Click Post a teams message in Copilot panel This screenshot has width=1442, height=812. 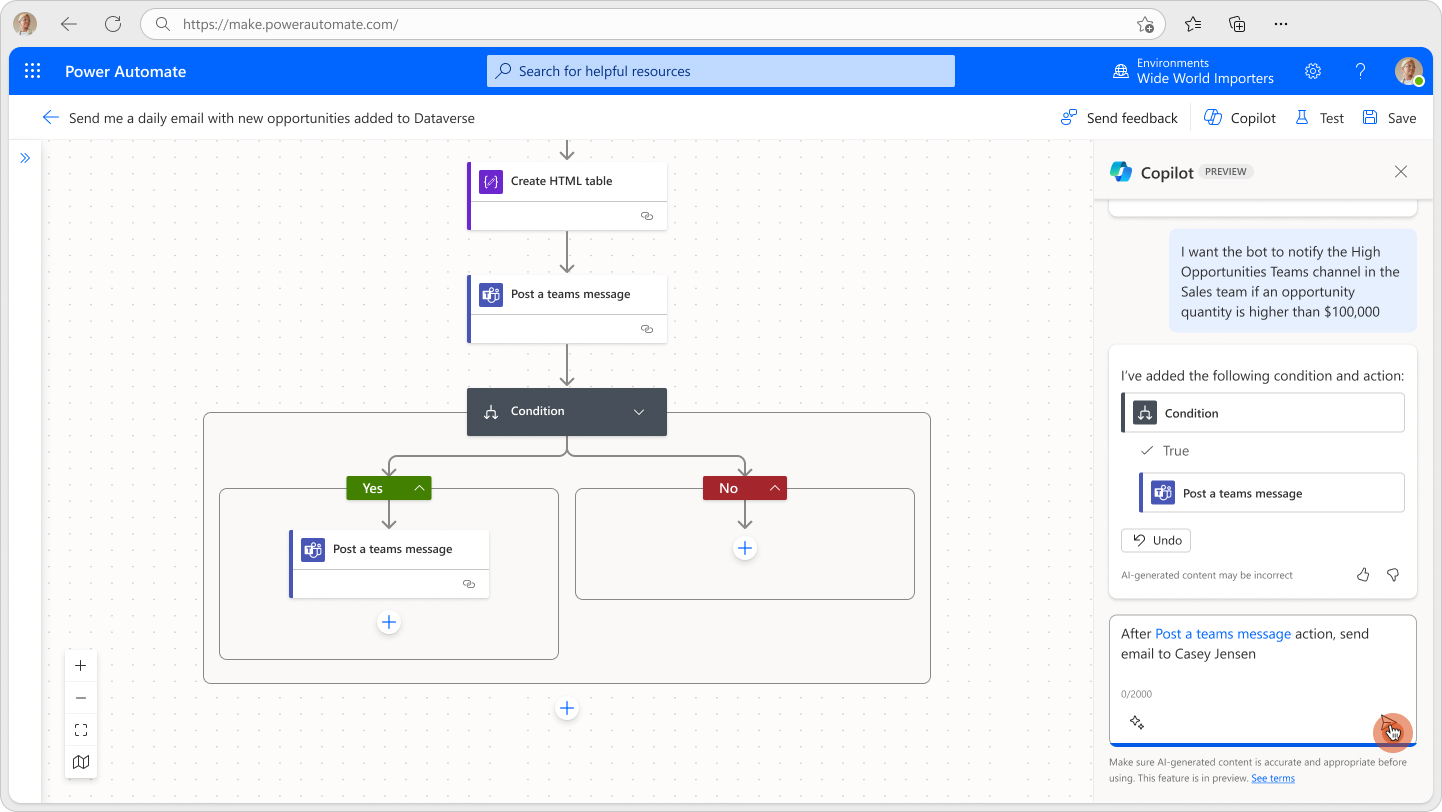pos(1272,493)
